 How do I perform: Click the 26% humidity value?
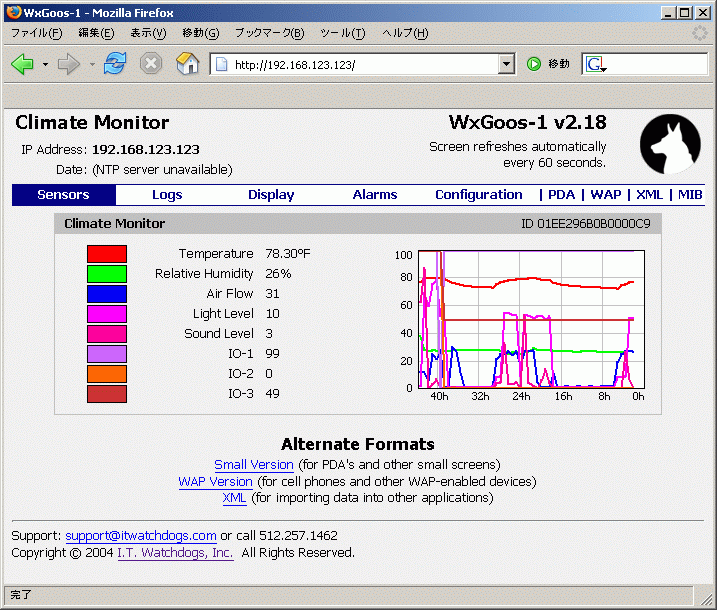click(x=278, y=274)
